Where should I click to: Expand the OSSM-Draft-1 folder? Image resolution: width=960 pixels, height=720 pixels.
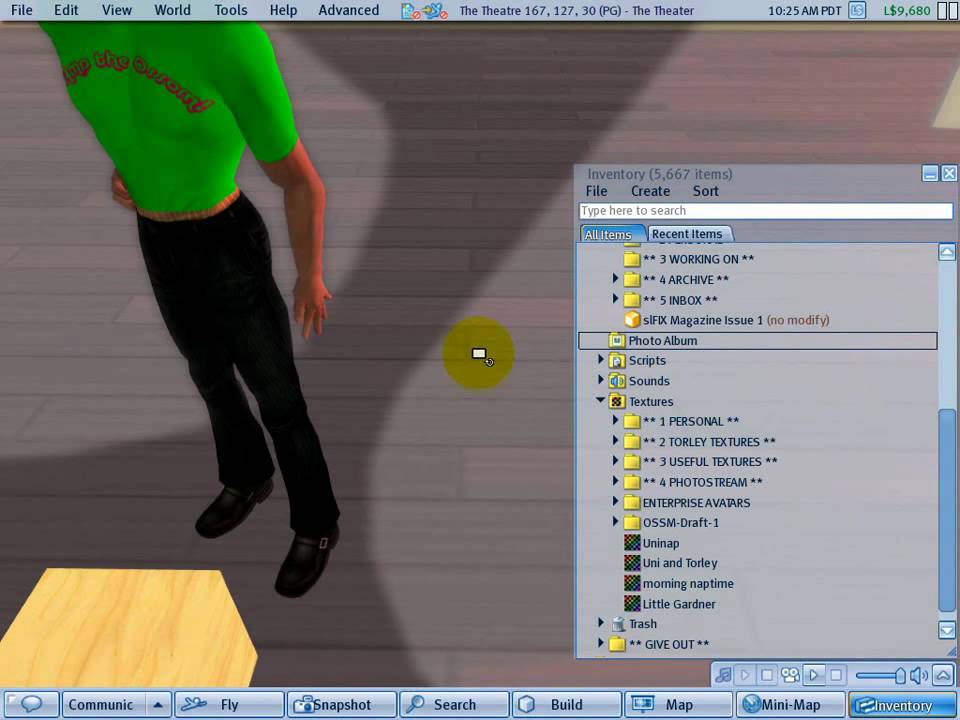coord(615,522)
